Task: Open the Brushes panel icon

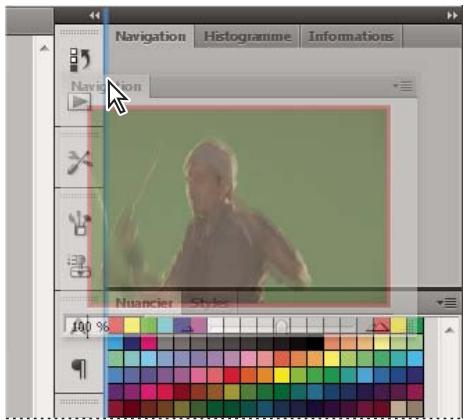Action: click(x=79, y=223)
